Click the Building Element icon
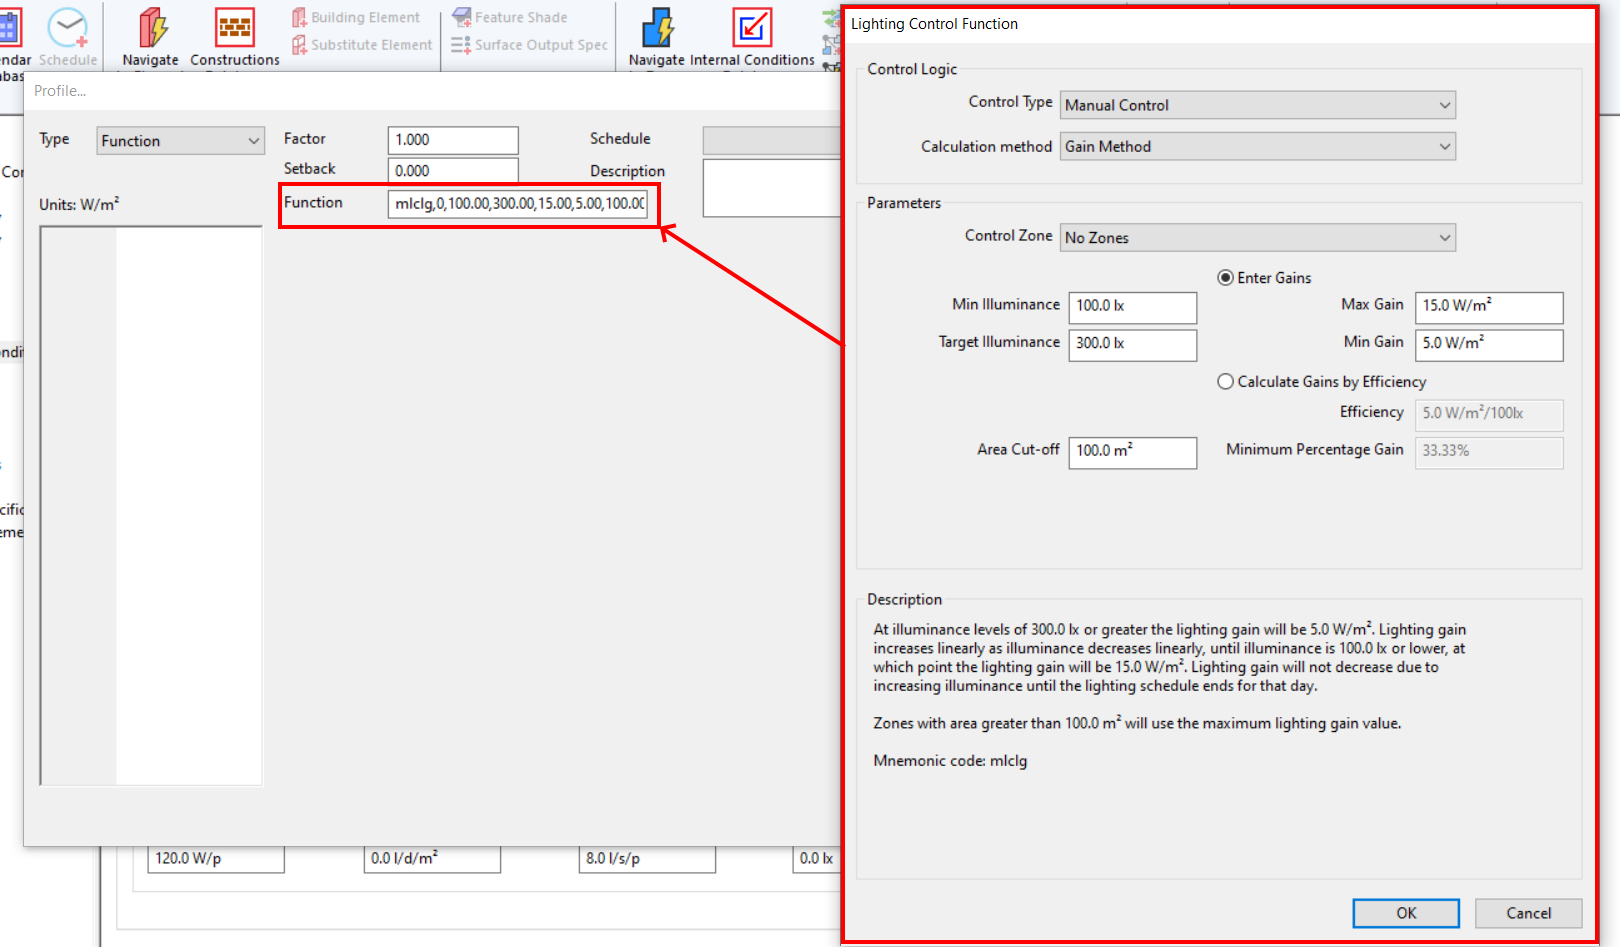Screen dimensions: 1620x947 299,17
